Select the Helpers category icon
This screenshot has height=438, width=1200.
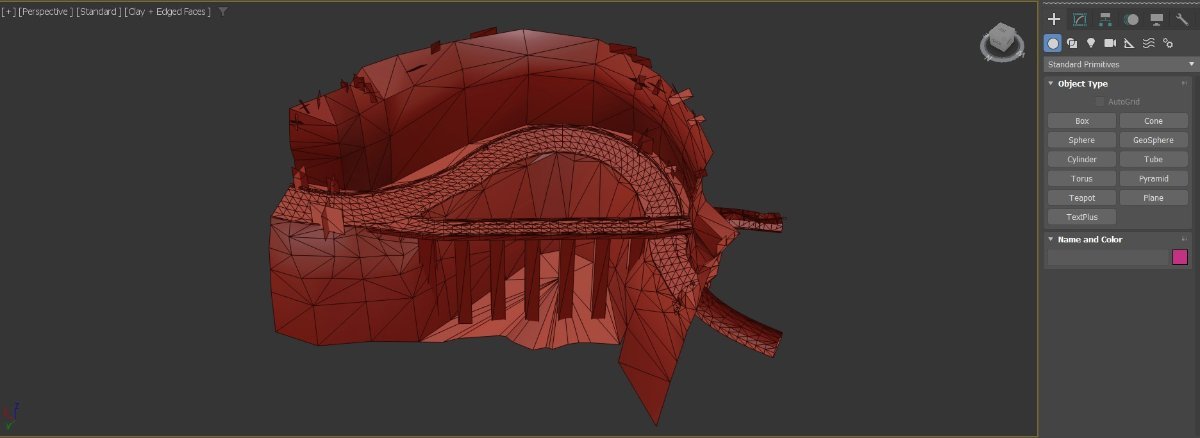(1129, 43)
